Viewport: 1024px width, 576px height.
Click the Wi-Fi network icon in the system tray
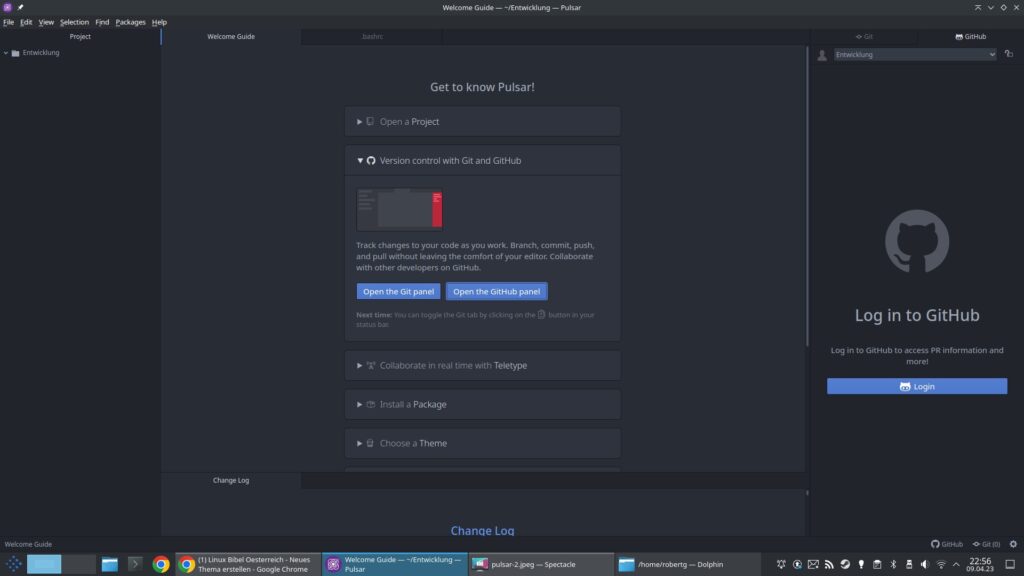[x=941, y=564]
